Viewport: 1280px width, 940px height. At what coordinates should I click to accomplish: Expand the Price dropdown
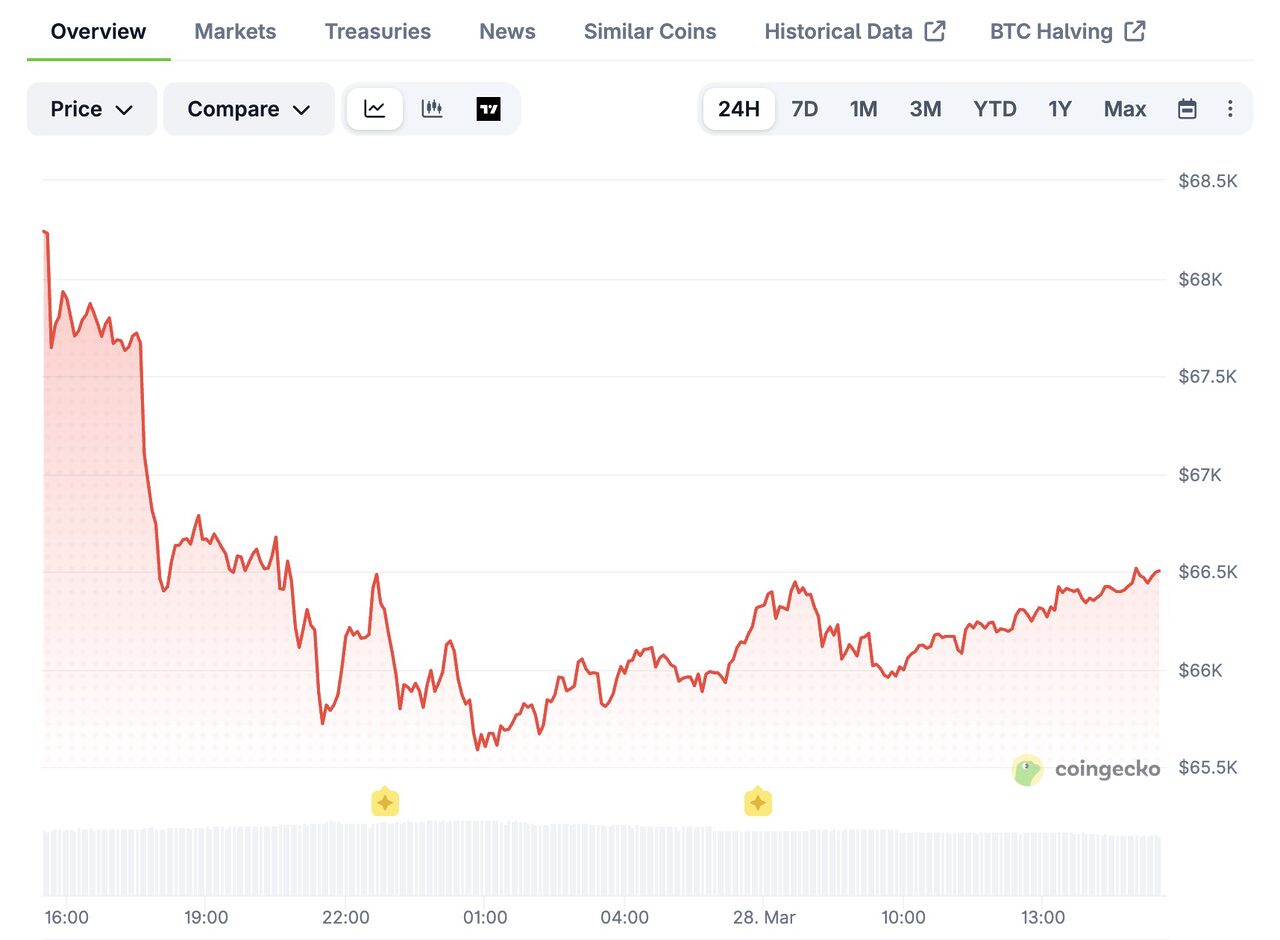pos(92,109)
